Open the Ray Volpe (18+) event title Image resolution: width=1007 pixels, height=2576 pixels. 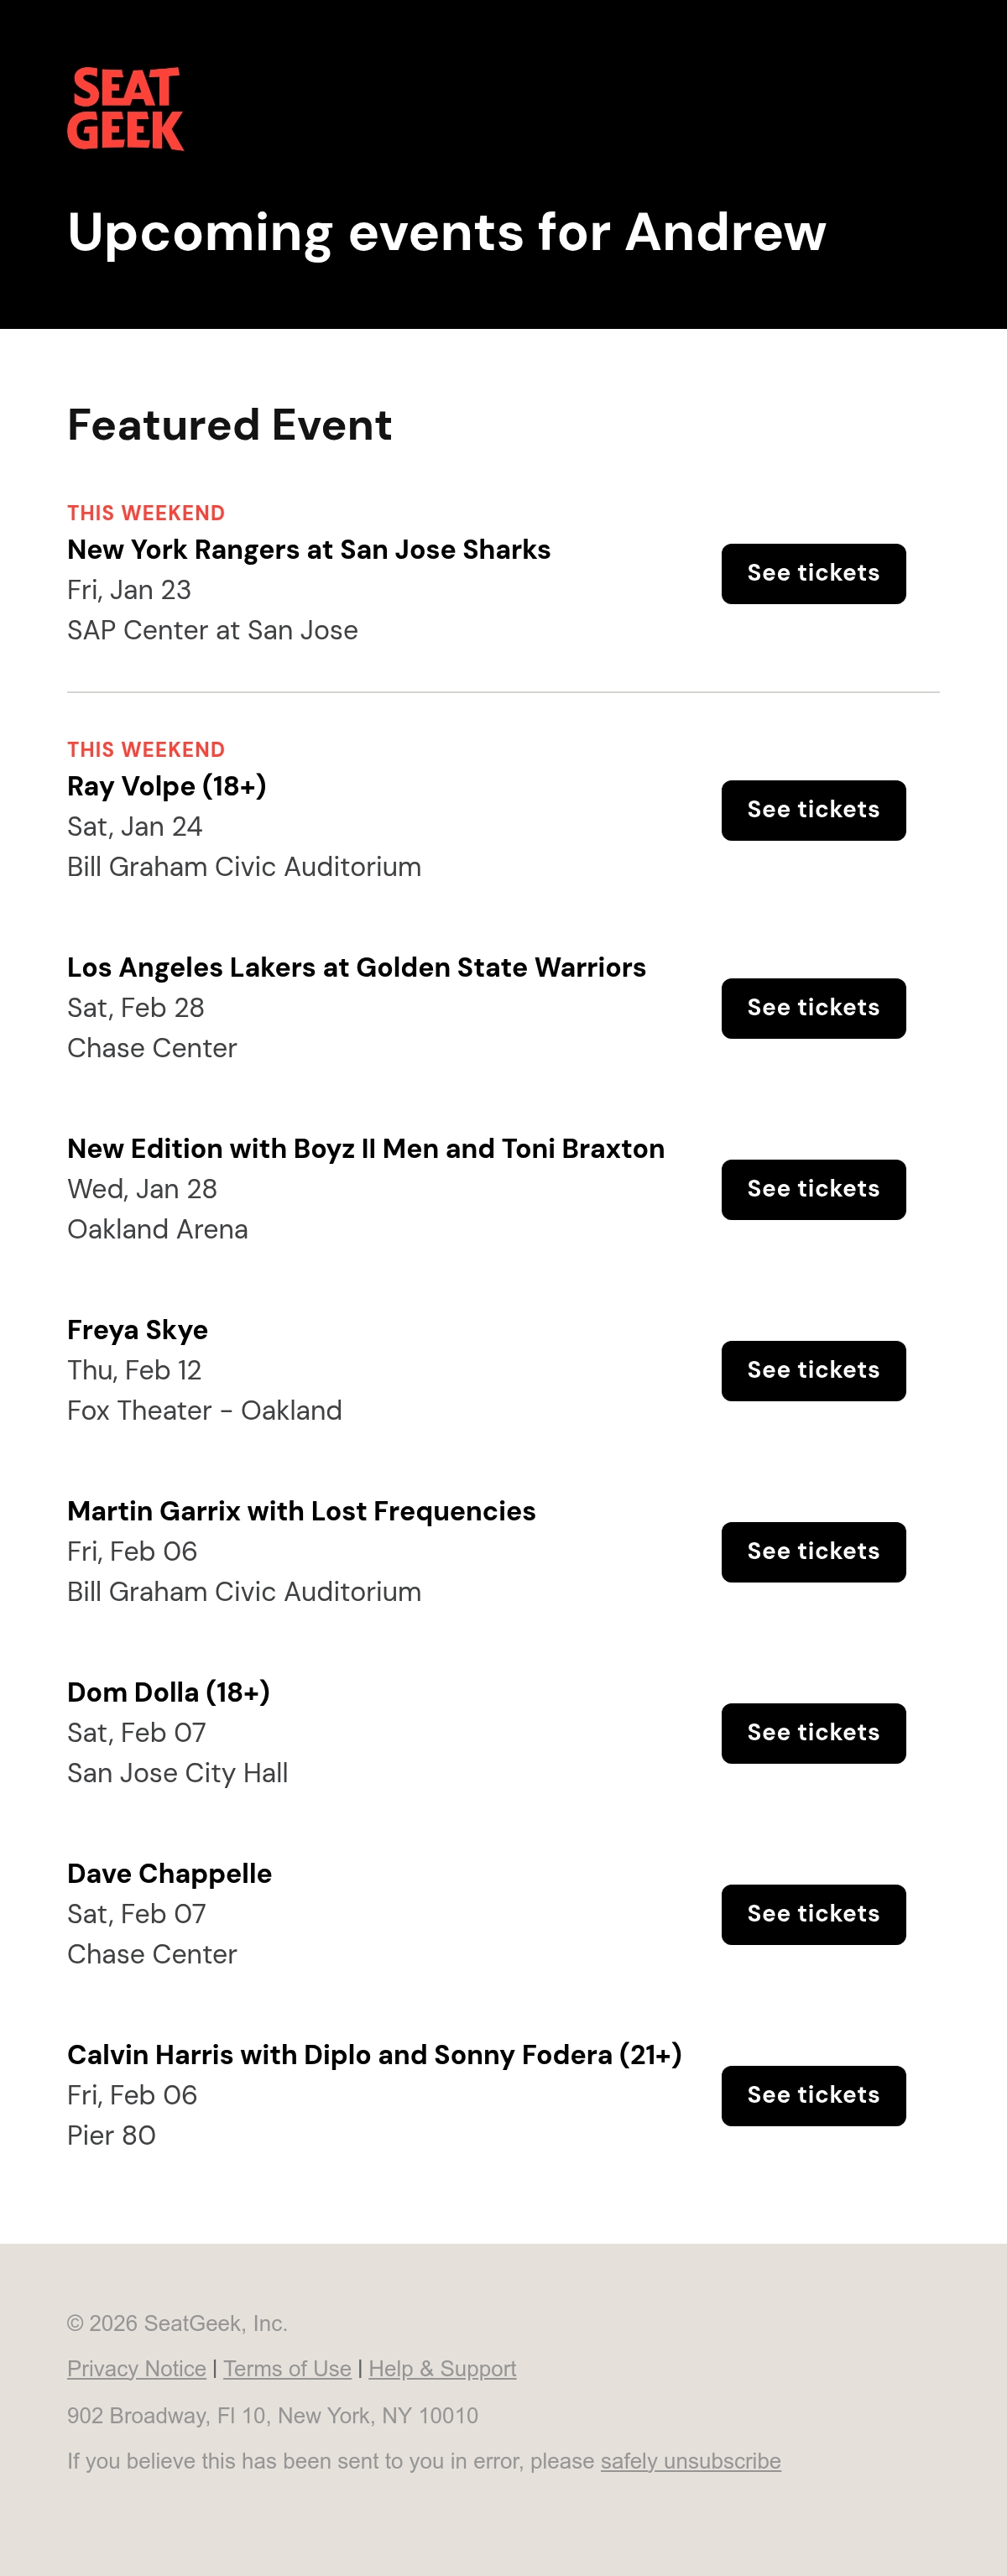click(166, 787)
